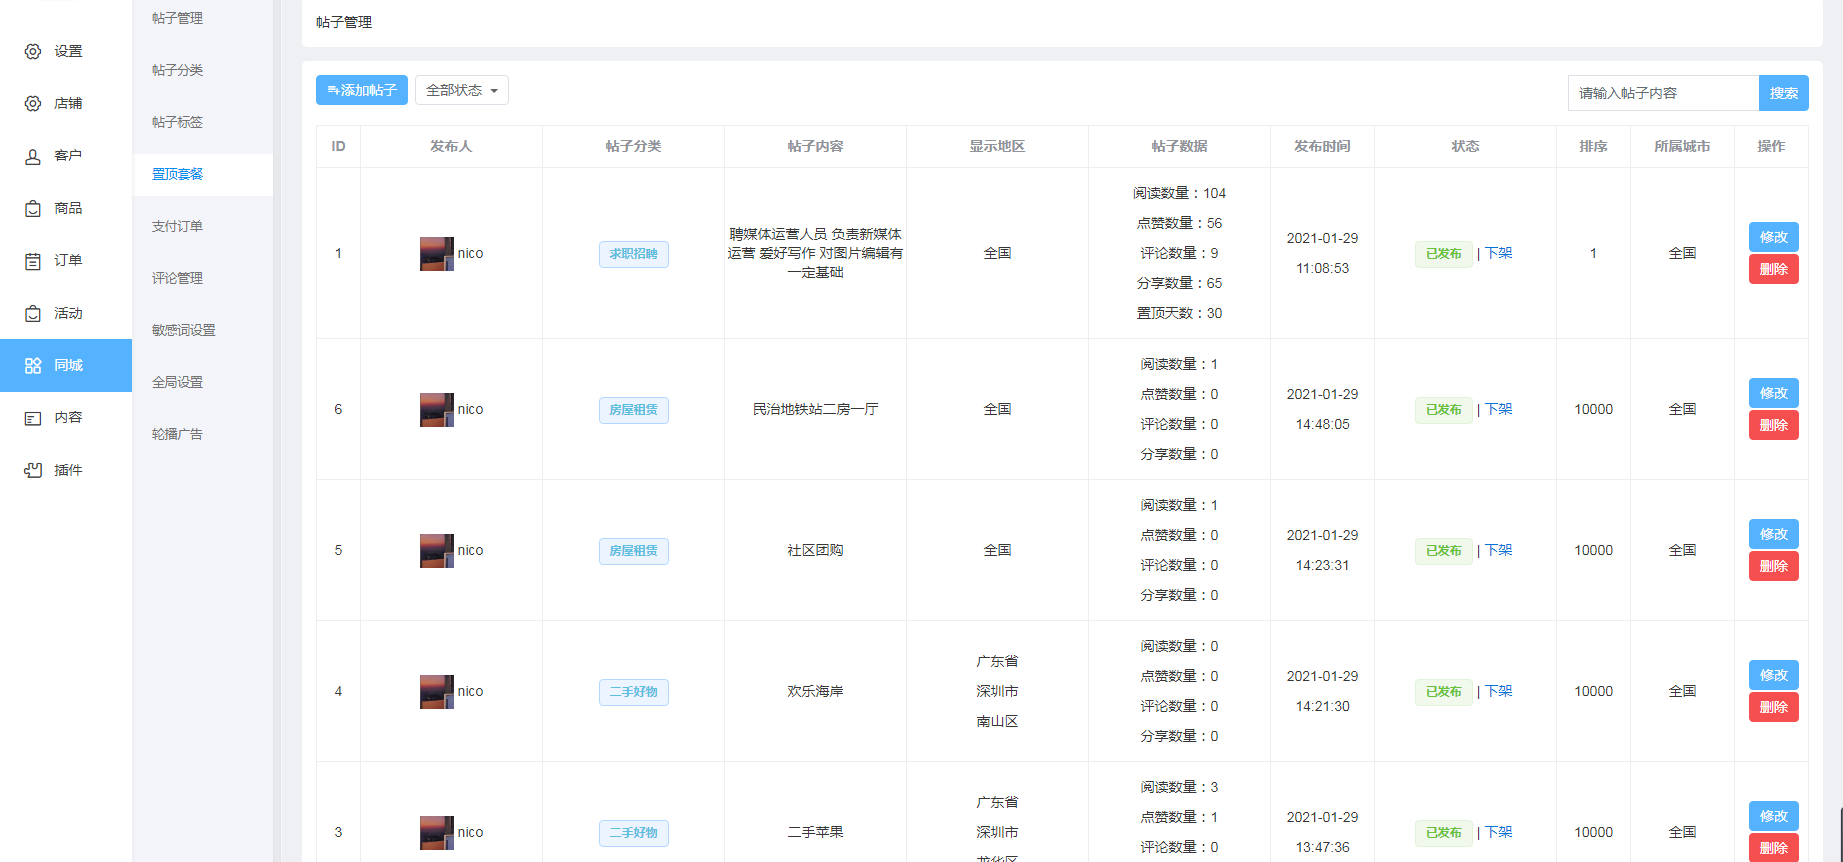Image resolution: width=1843 pixels, height=862 pixels.
Task: Select 敏感词设置 in the submenu
Action: coord(183,330)
